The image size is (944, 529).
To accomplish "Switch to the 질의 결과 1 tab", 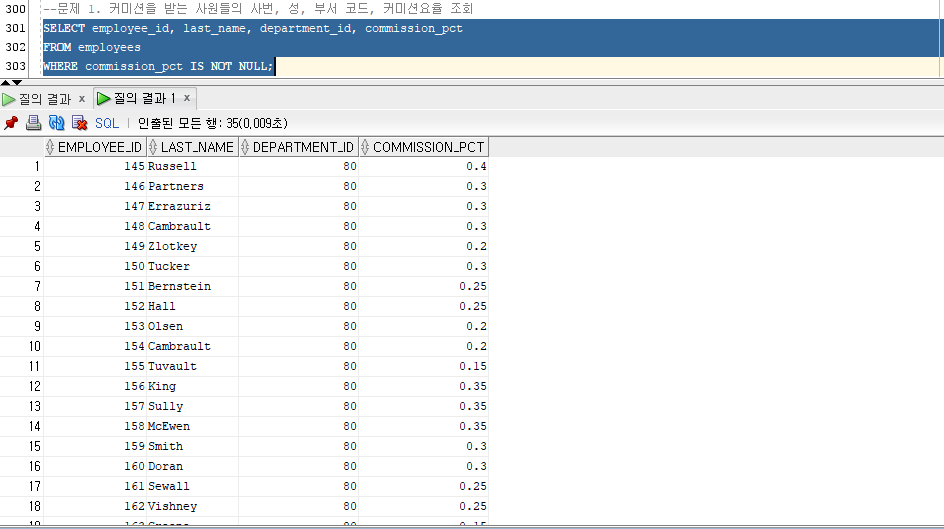I will pyautogui.click(x=144, y=98).
